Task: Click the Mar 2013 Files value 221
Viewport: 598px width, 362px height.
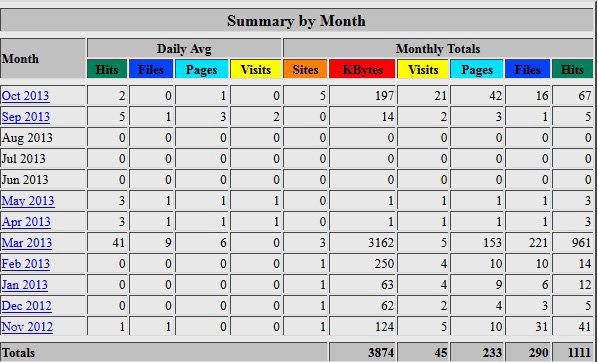Action: tap(539, 243)
